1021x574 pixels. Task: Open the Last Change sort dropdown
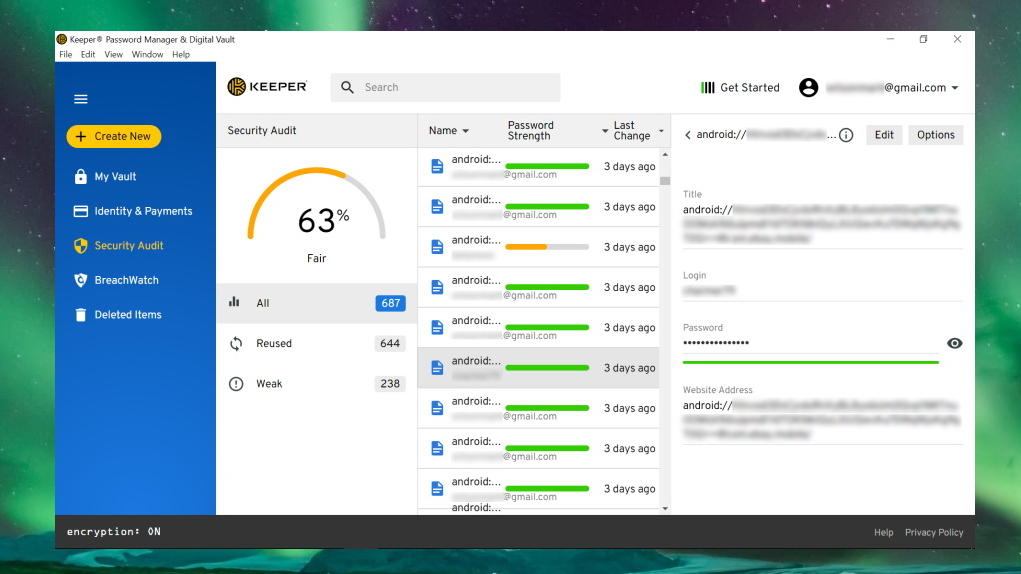(661, 131)
